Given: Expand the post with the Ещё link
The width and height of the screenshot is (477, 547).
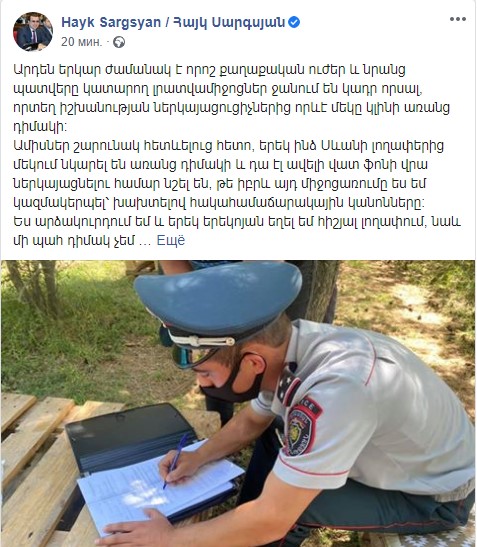Looking at the screenshot, I should click(x=171, y=240).
